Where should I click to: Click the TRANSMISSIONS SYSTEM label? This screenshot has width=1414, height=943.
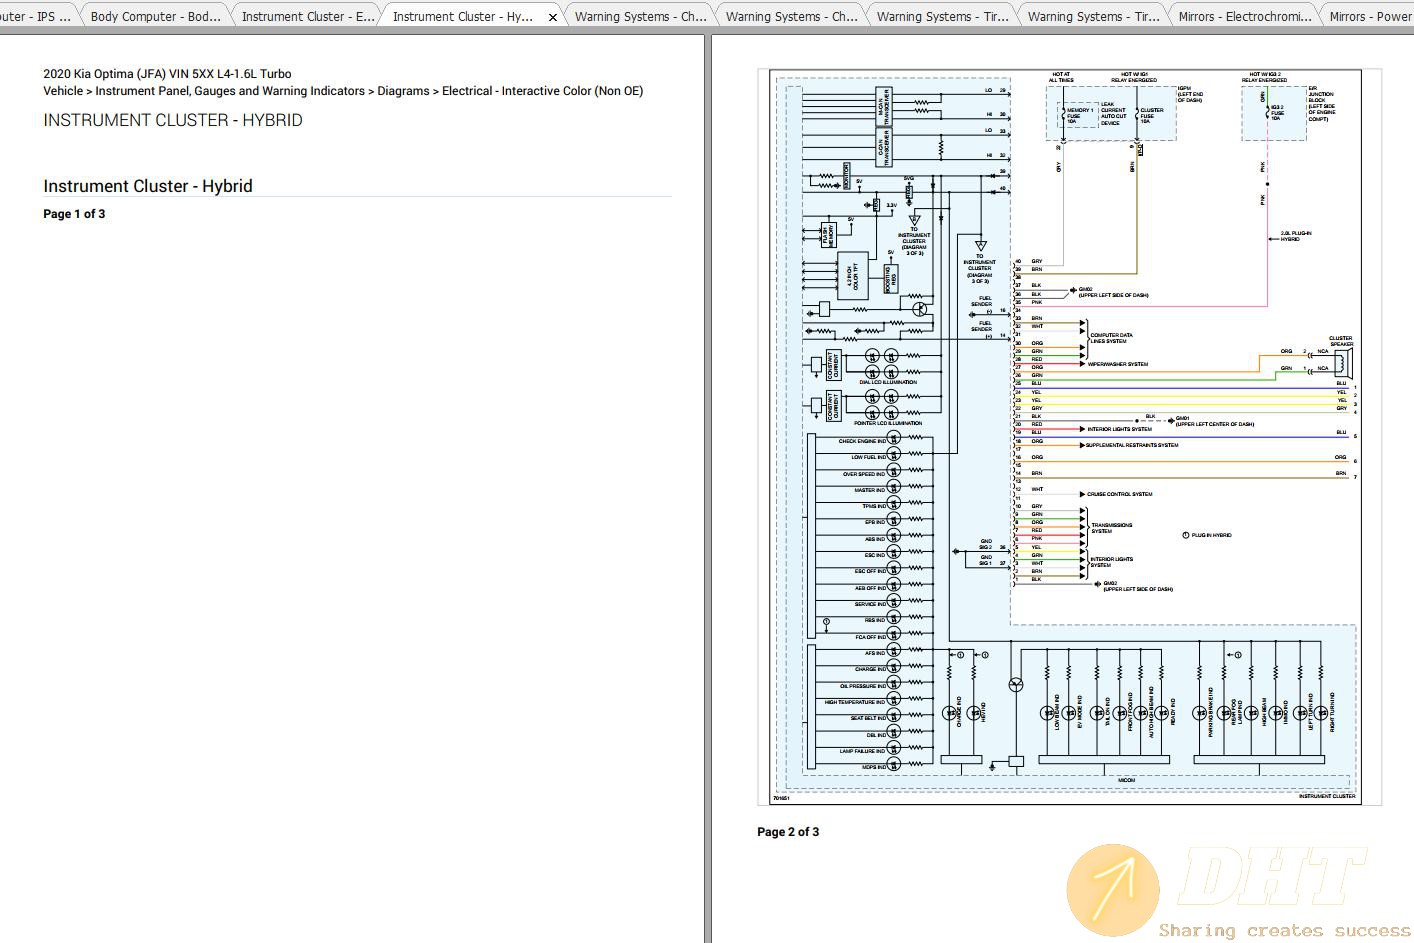(1111, 528)
